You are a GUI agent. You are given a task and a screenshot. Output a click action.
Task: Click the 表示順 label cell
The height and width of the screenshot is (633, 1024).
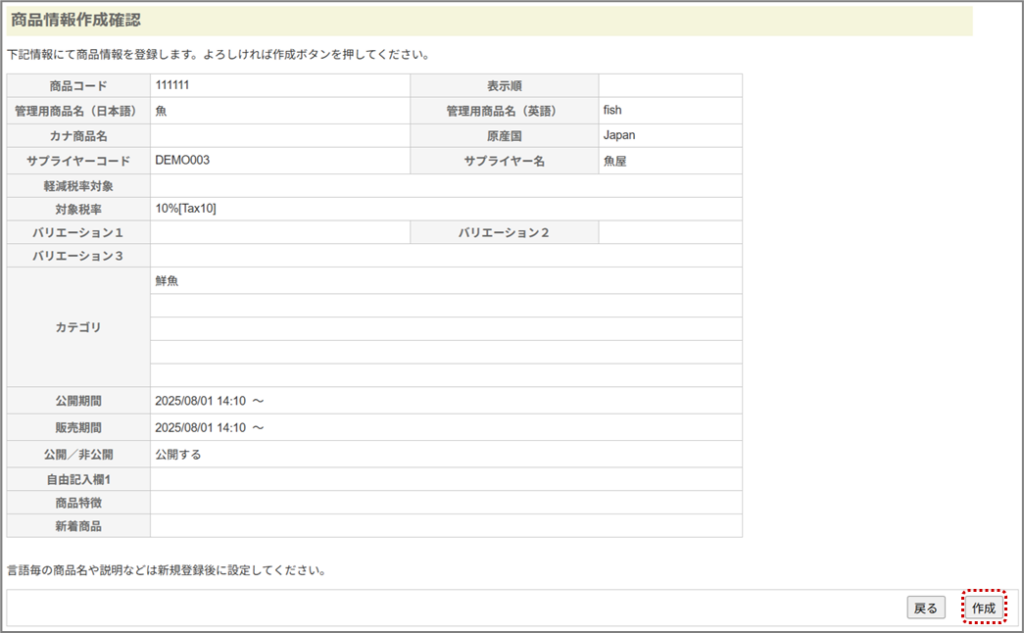coord(505,86)
